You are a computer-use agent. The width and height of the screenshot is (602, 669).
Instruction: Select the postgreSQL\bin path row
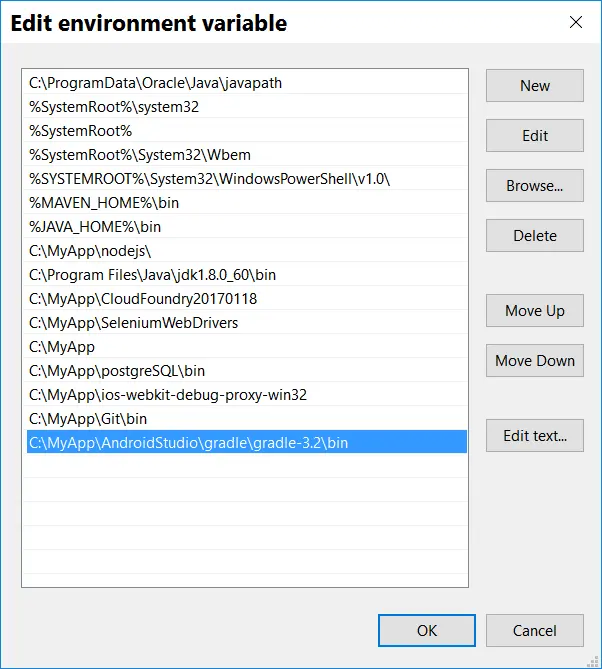247,371
